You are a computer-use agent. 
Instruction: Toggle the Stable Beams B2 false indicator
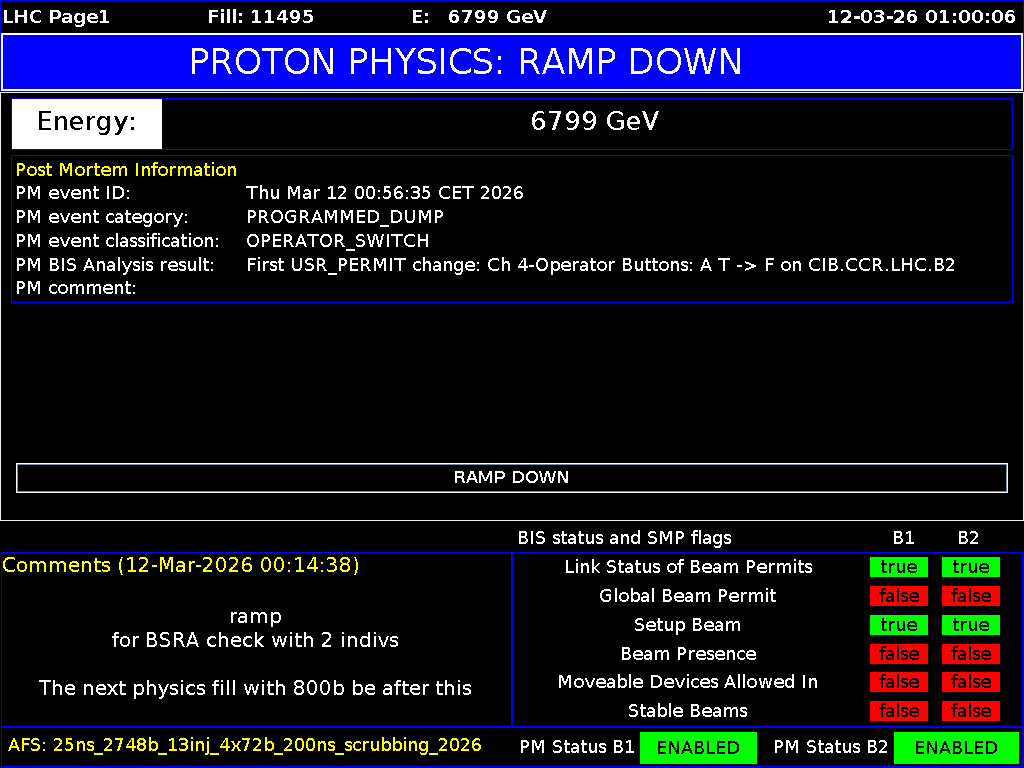969,711
